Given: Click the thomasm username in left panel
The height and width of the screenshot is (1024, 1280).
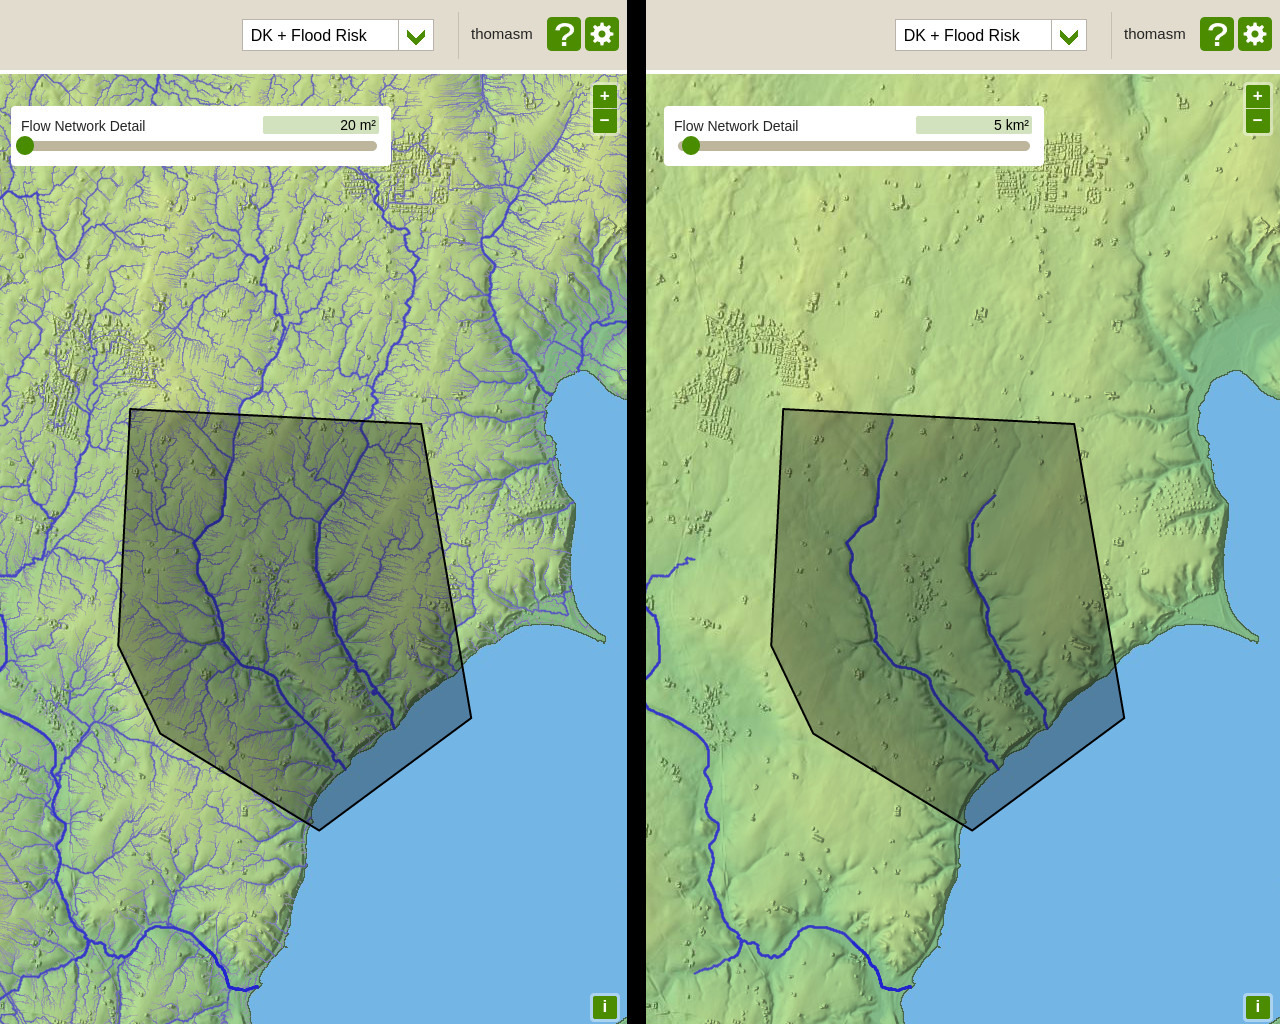Looking at the screenshot, I should 502,34.
